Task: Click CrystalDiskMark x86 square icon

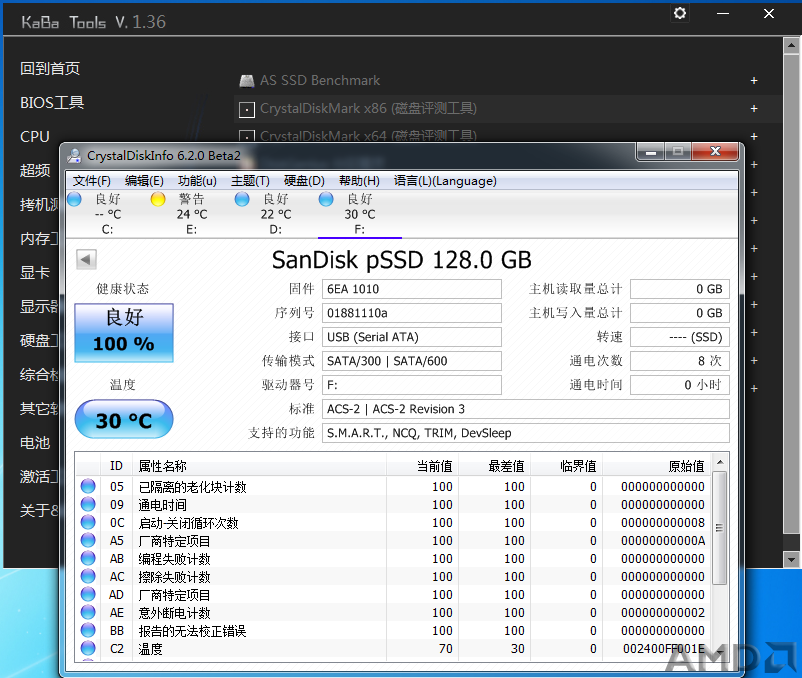Action: [247, 109]
